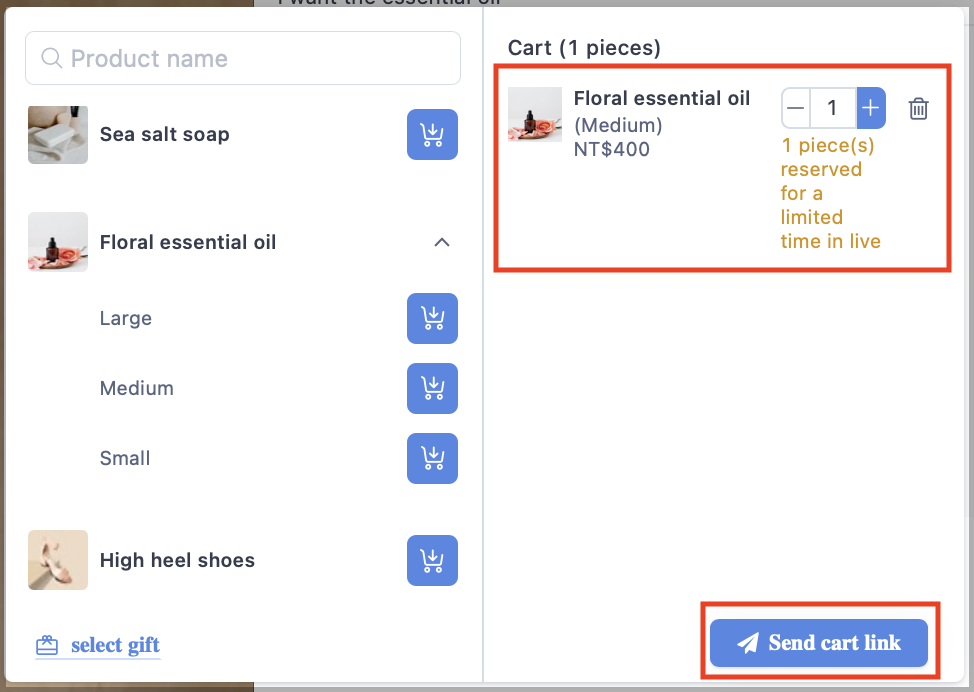Click the Product name search field
The width and height of the screenshot is (974, 692).
(243, 58)
